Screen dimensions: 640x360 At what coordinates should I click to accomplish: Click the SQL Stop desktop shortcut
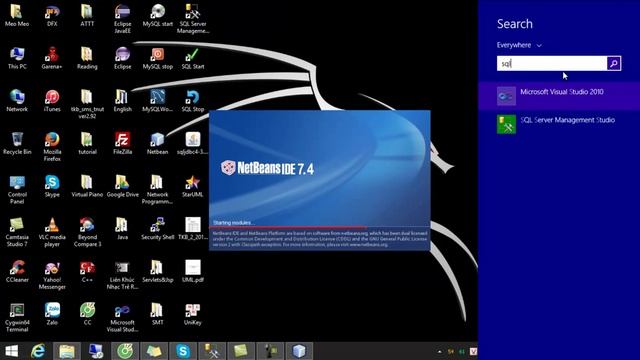(193, 100)
